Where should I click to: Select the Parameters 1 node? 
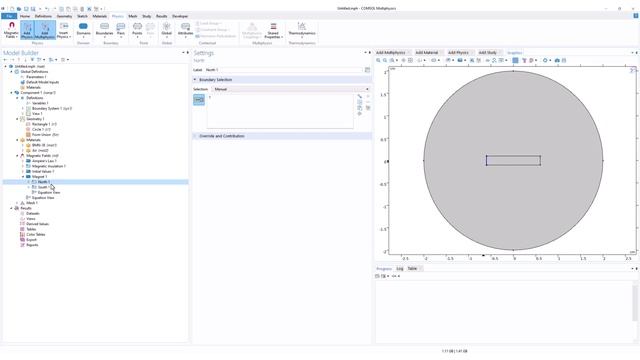coord(36,77)
